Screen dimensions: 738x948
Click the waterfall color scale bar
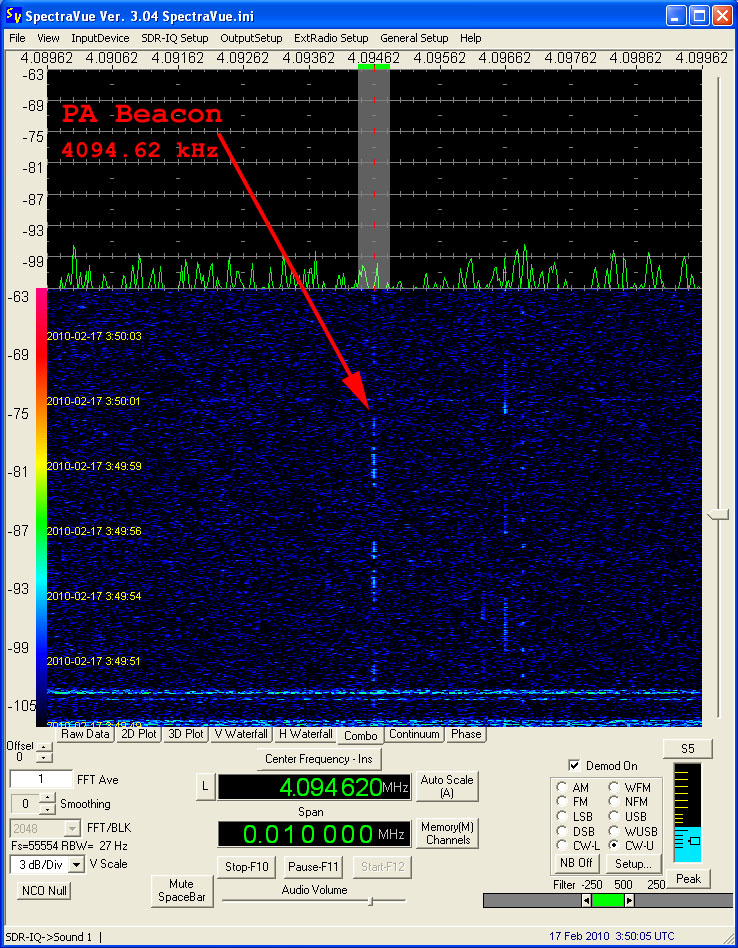click(42, 507)
